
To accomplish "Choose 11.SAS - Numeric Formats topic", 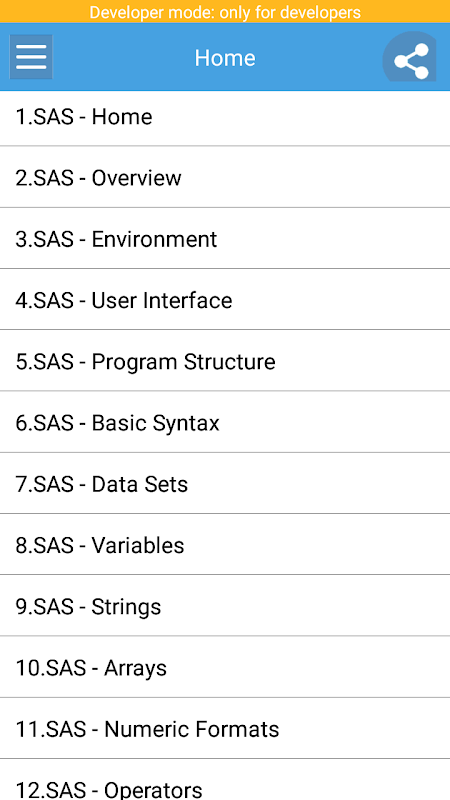I will click(225, 729).
